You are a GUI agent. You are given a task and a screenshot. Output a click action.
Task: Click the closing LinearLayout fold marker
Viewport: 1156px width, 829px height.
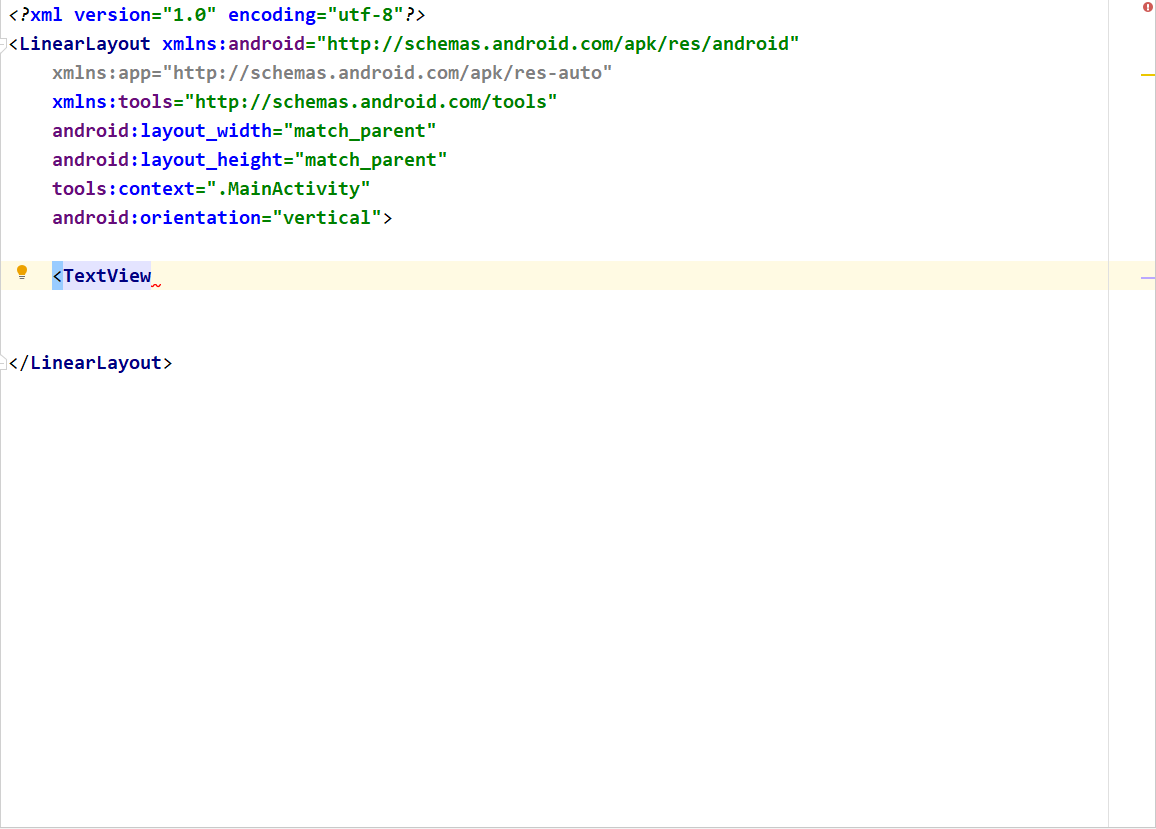pyautogui.click(x=3, y=363)
